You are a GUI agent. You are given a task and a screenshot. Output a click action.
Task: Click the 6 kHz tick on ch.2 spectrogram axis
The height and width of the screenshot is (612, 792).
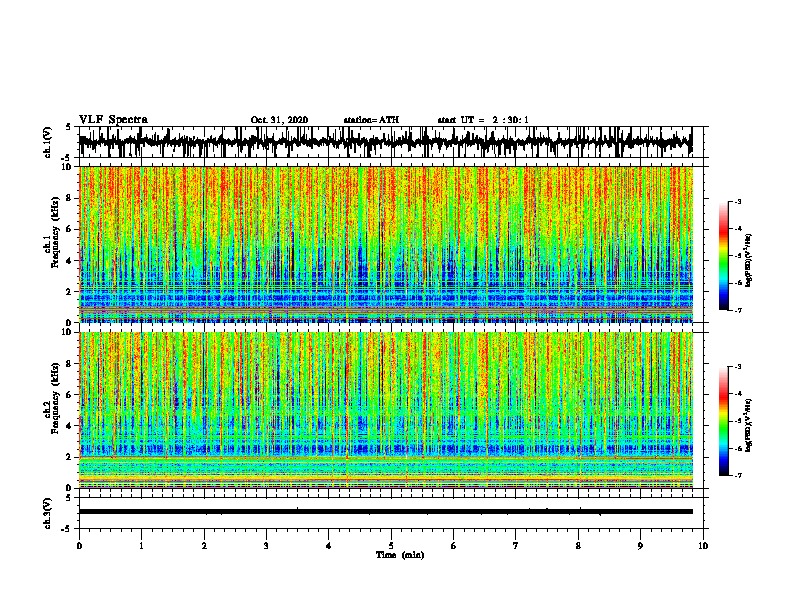click(70, 394)
